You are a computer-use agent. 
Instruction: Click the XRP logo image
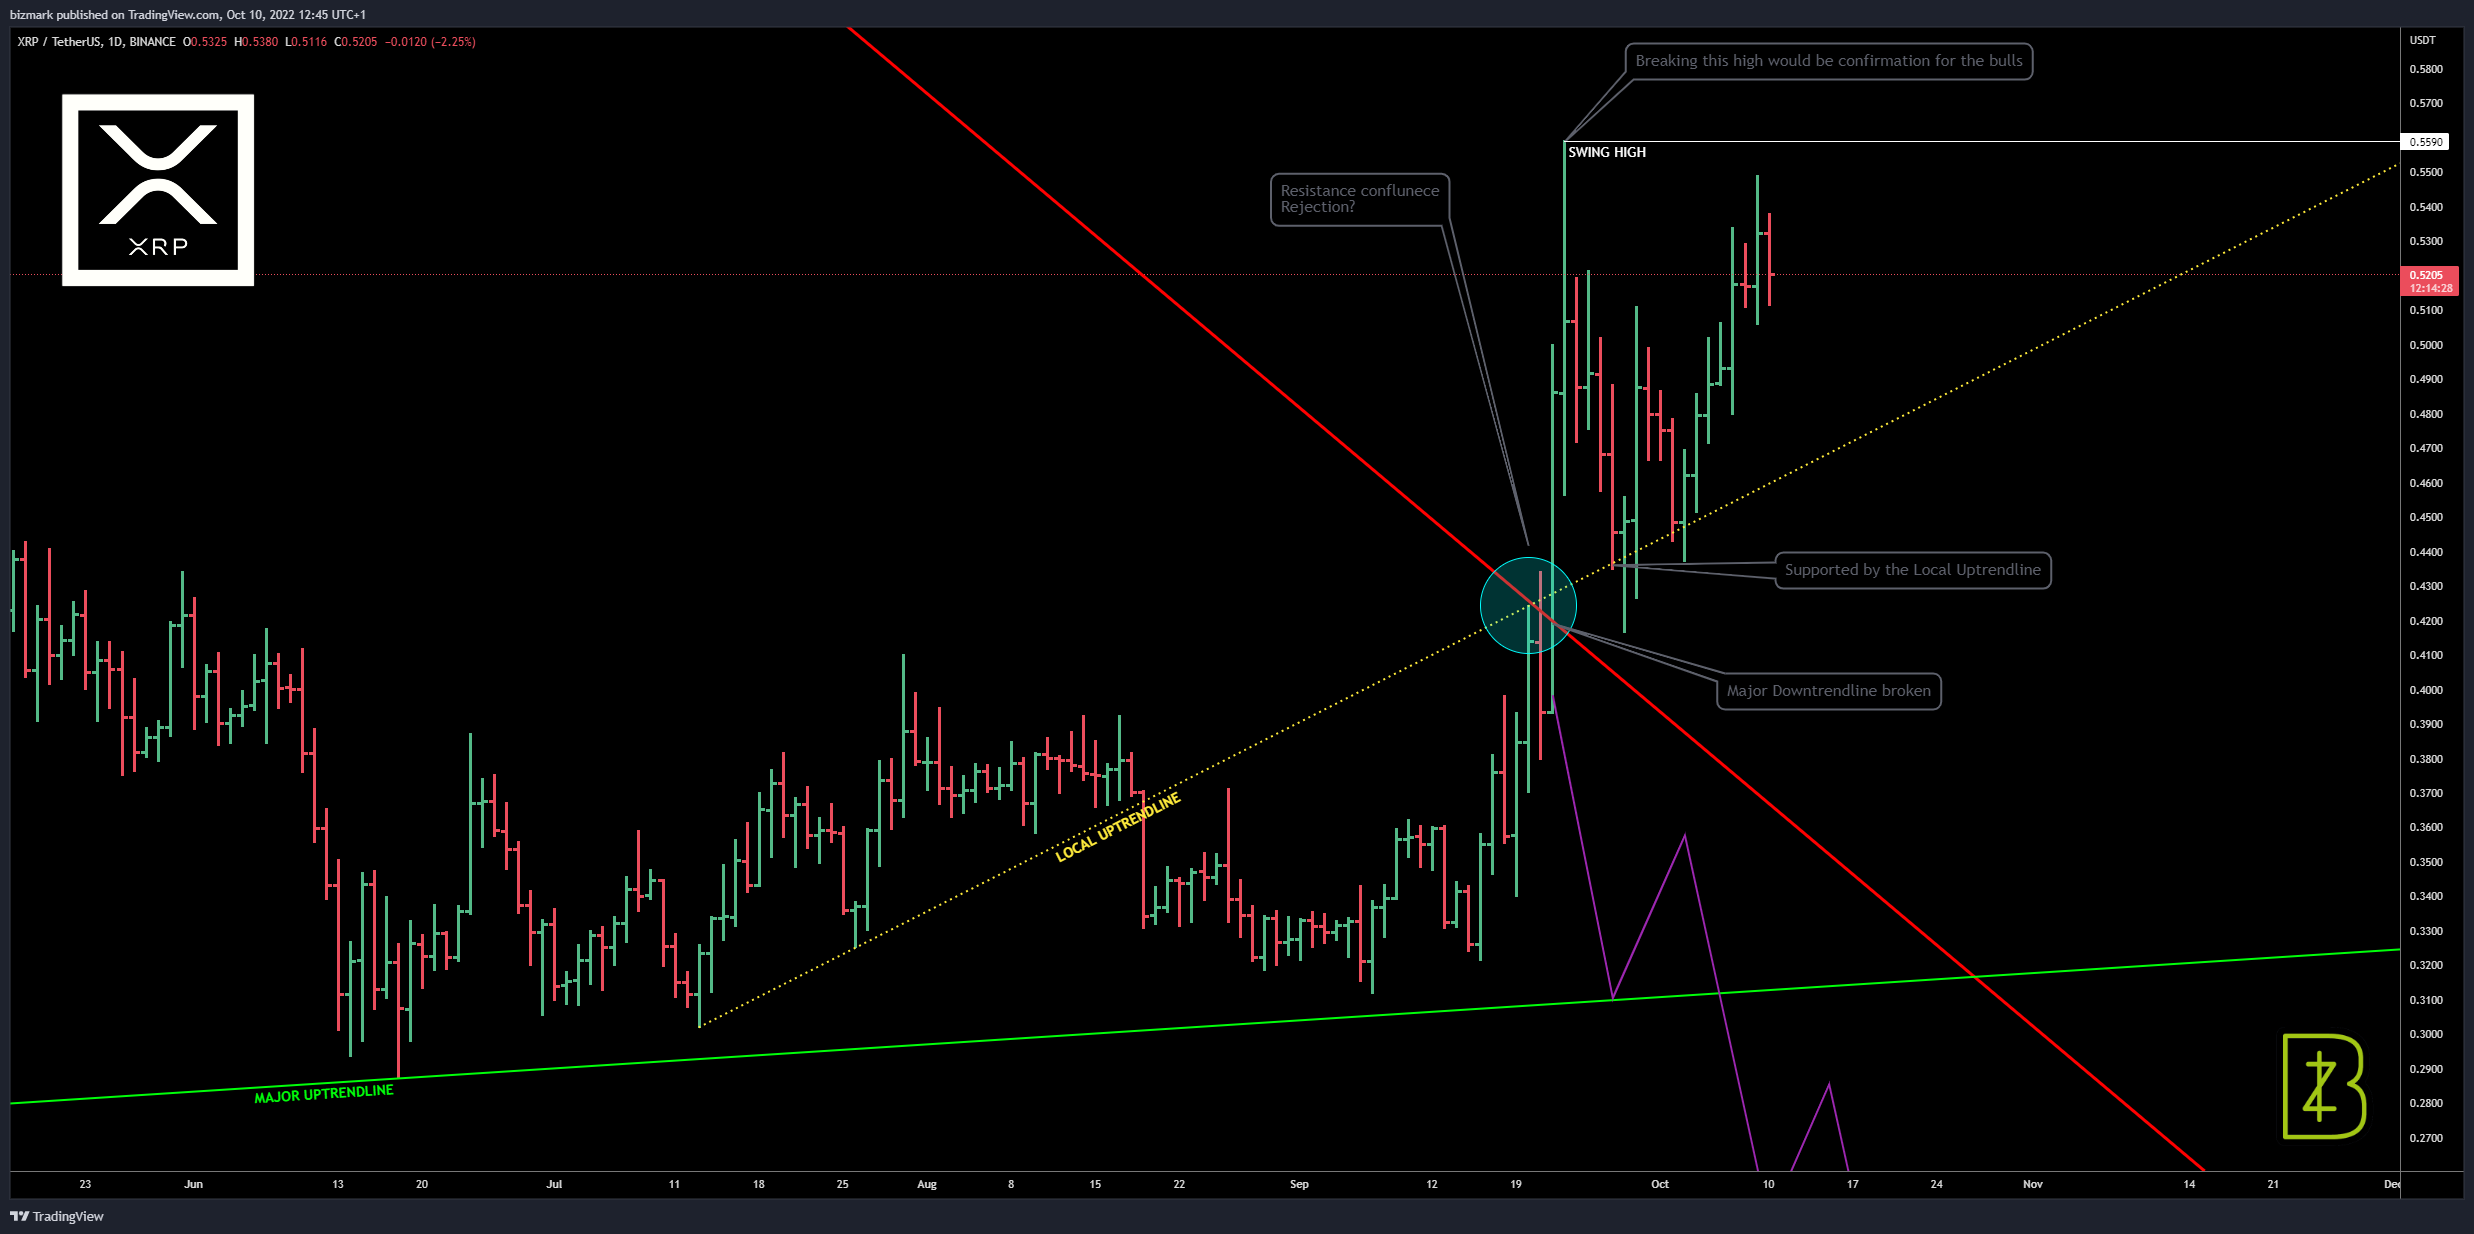[158, 190]
